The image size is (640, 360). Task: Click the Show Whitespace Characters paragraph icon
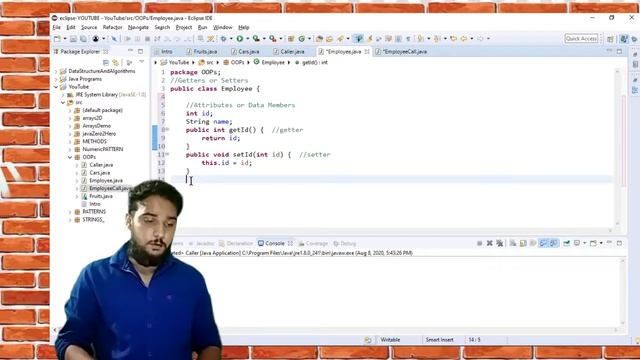(x=409, y=38)
